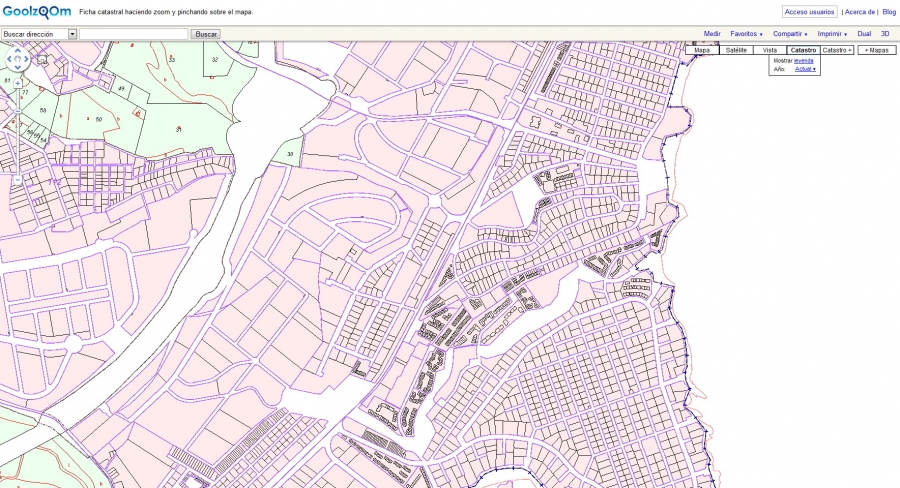Image resolution: width=900 pixels, height=488 pixels.
Task: Switch map type to Satélite
Action: pyautogui.click(x=736, y=50)
